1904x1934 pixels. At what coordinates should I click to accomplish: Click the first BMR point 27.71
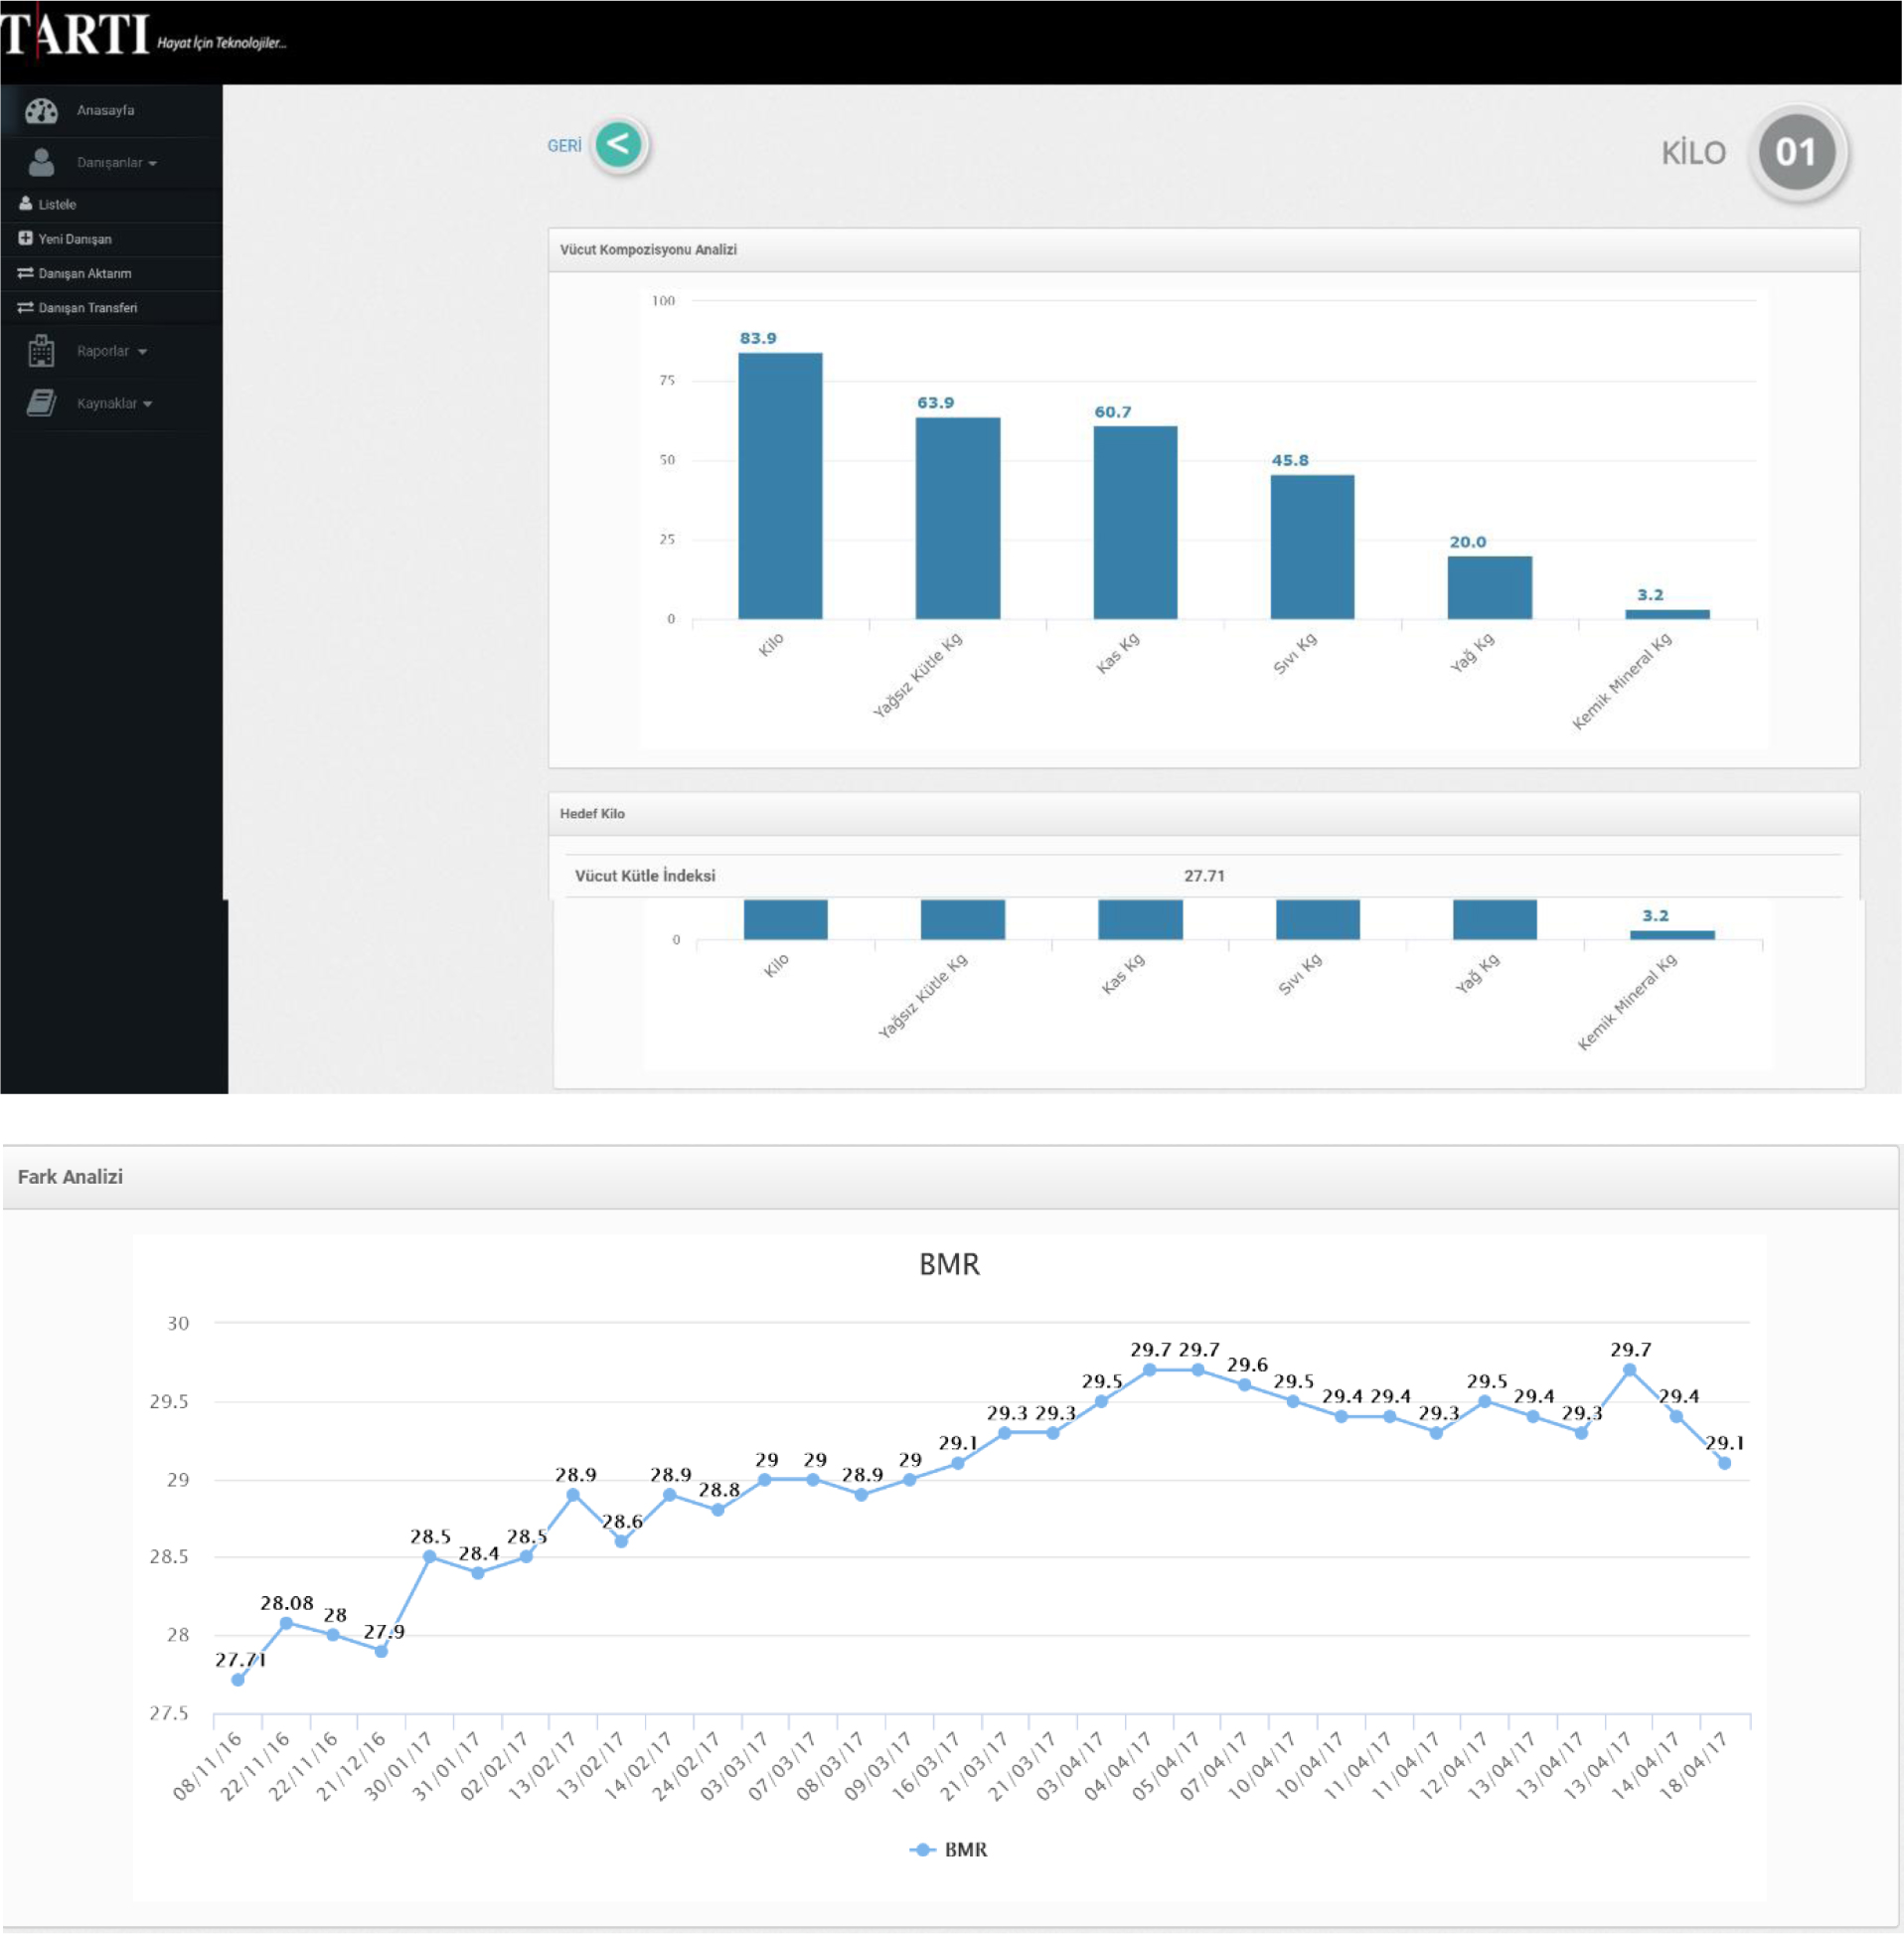click(x=238, y=1680)
